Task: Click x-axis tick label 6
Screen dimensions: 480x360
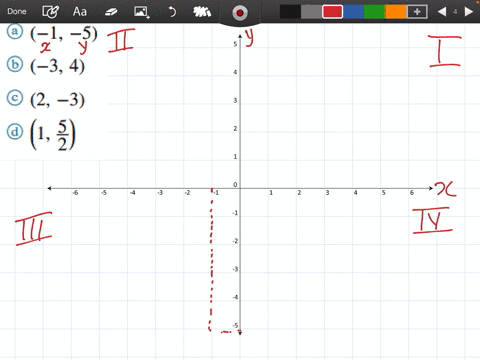Action: tap(412, 193)
